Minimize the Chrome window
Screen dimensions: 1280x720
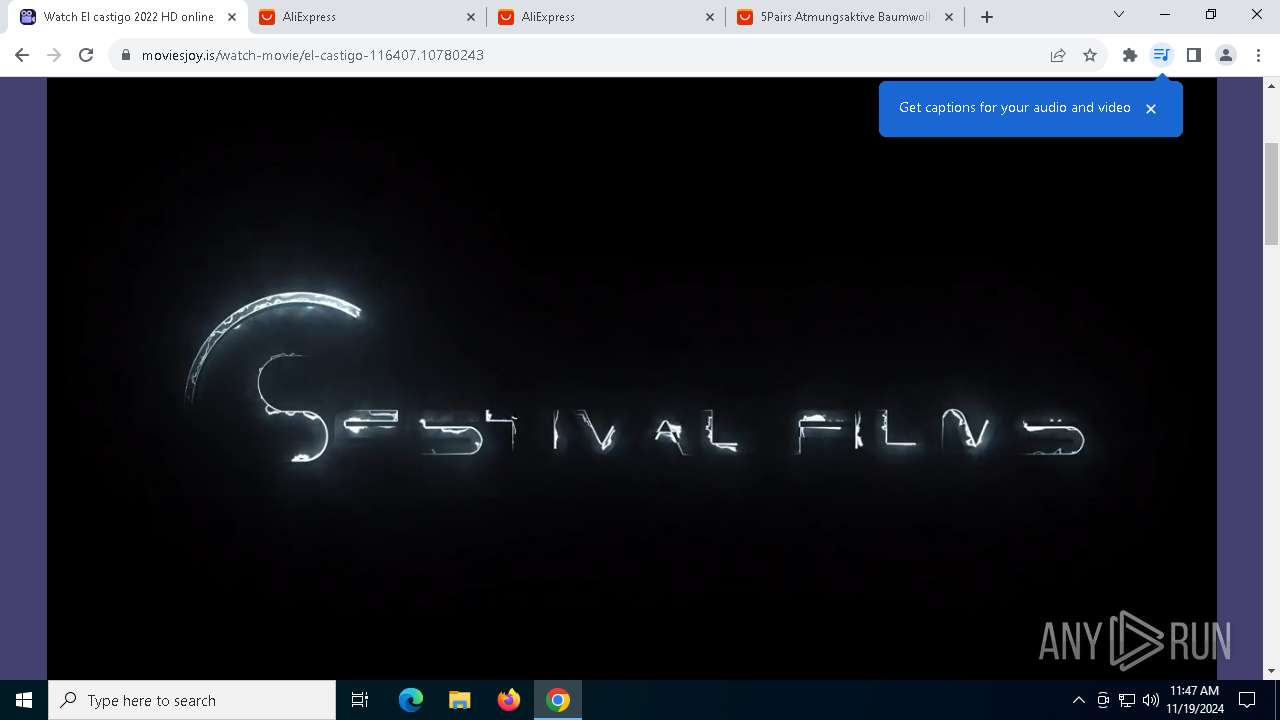click(x=1165, y=15)
